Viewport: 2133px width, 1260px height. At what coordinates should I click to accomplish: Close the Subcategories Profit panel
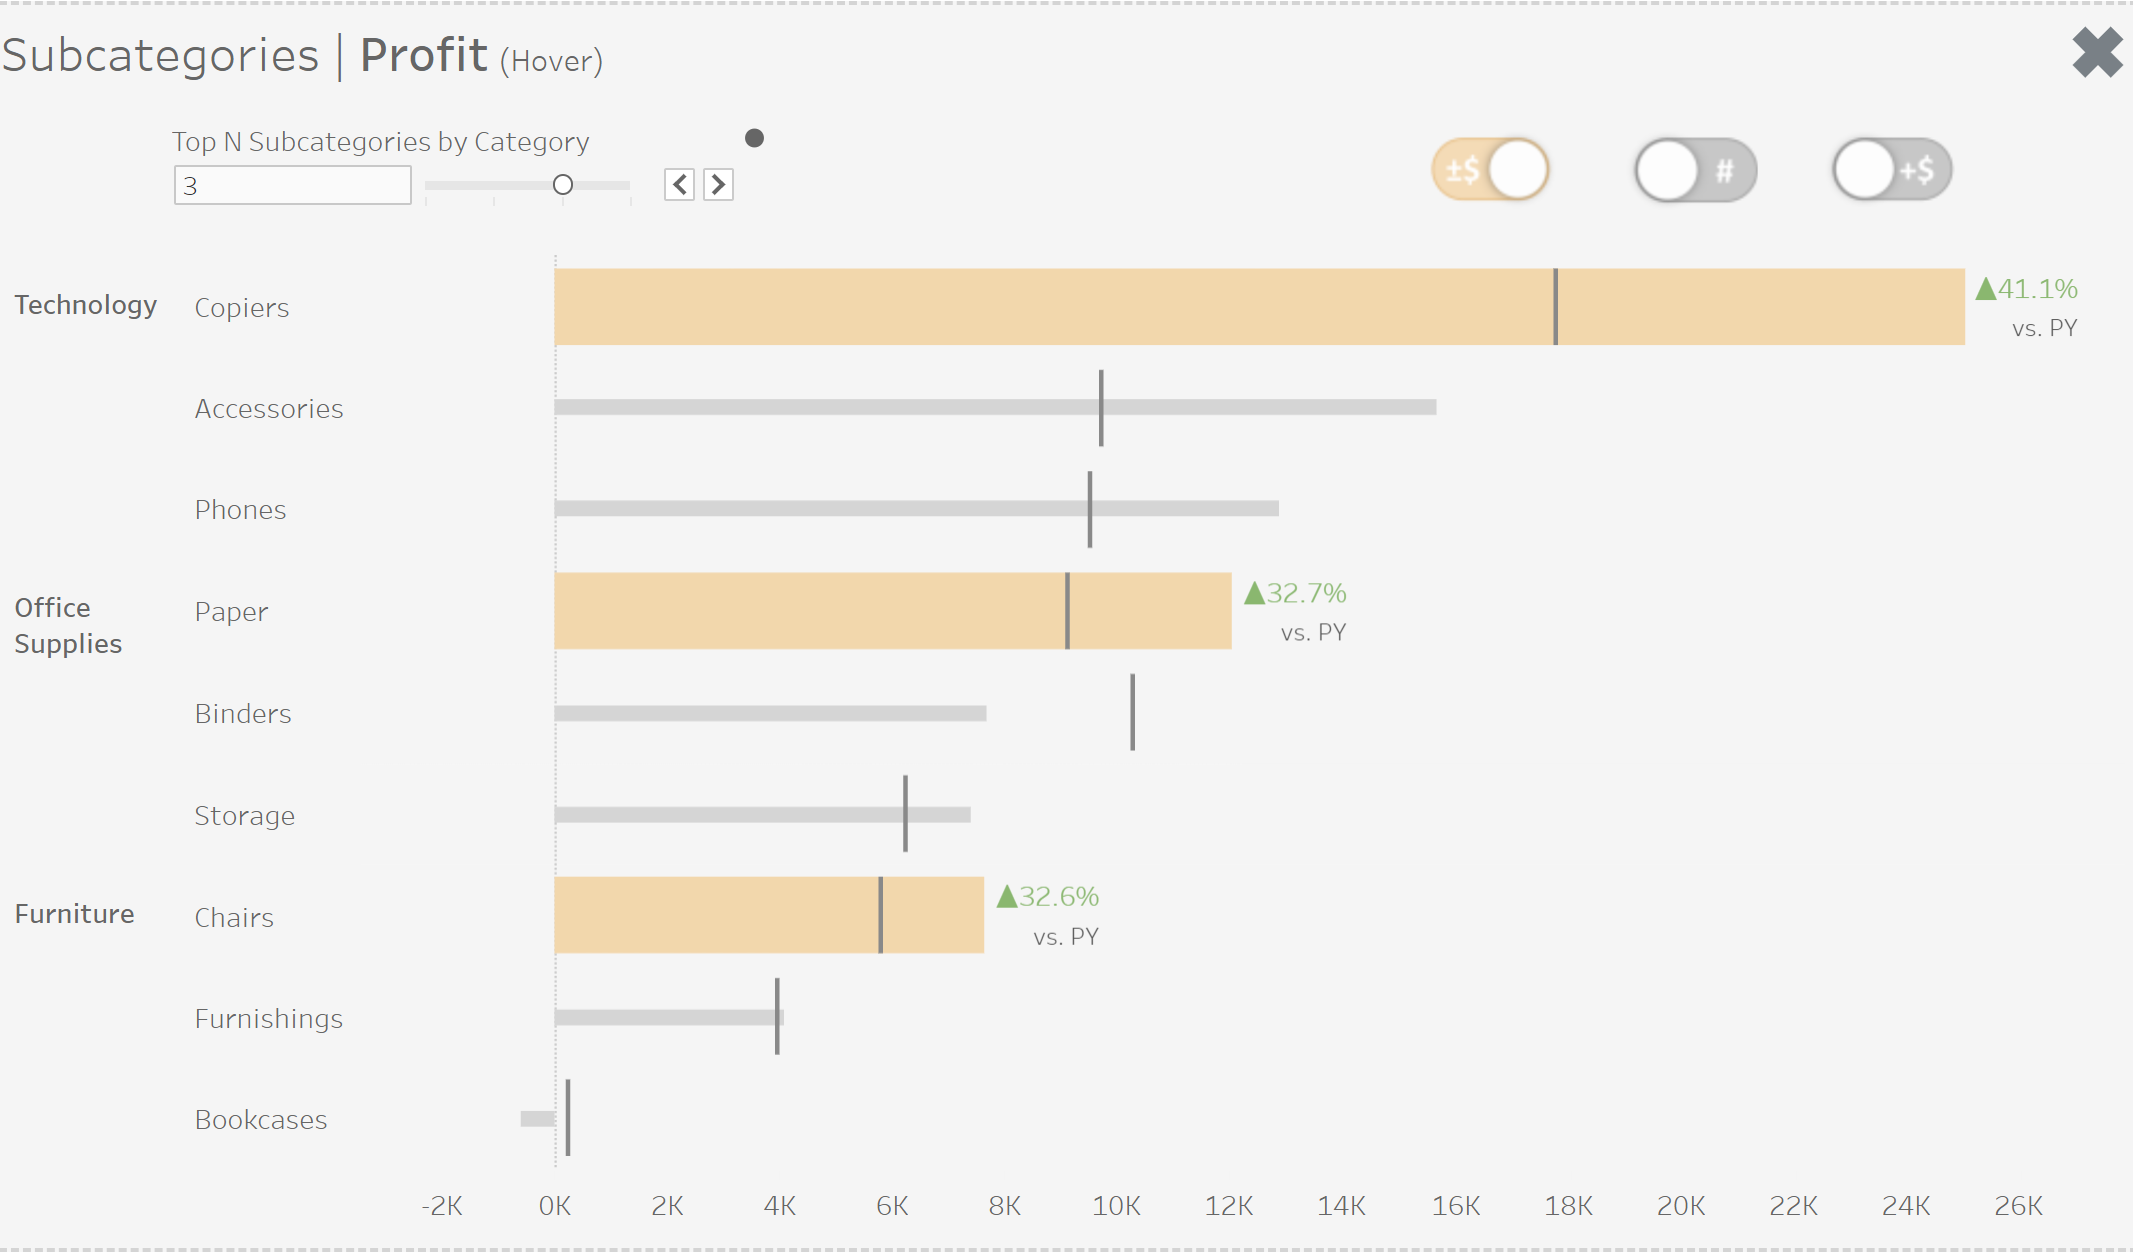2097,52
